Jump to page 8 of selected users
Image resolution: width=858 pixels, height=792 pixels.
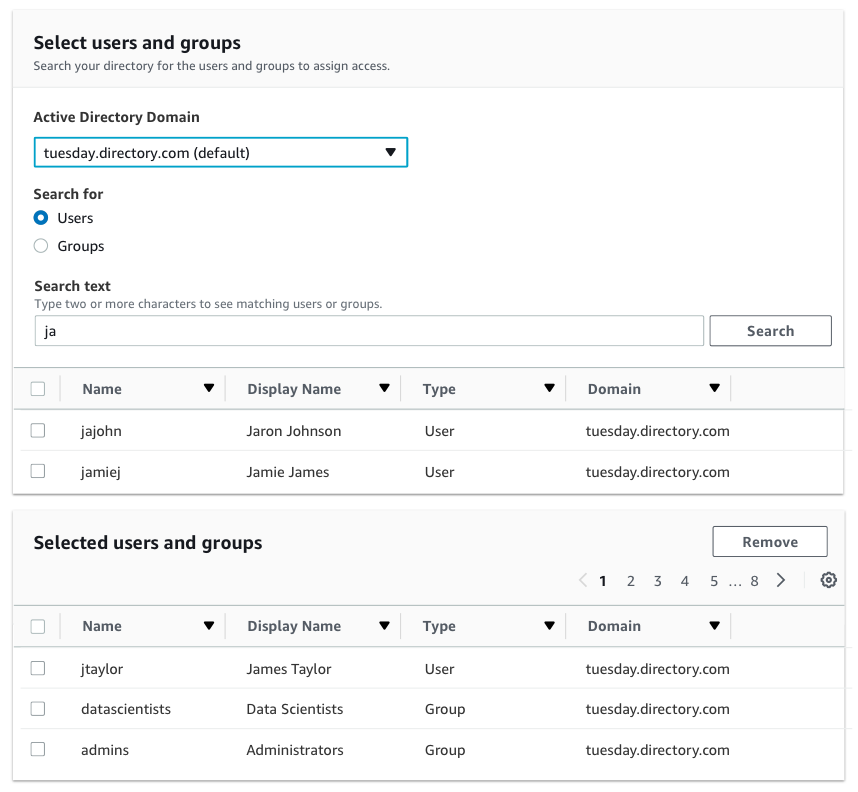pyautogui.click(x=754, y=581)
